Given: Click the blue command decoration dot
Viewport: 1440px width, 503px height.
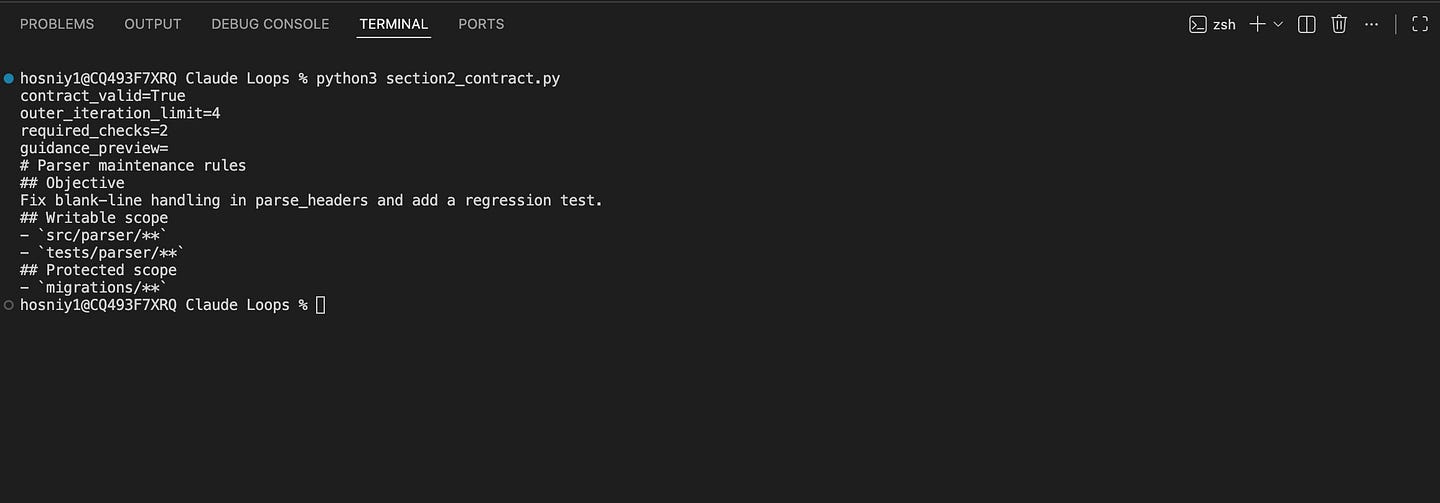Looking at the screenshot, I should point(9,78).
